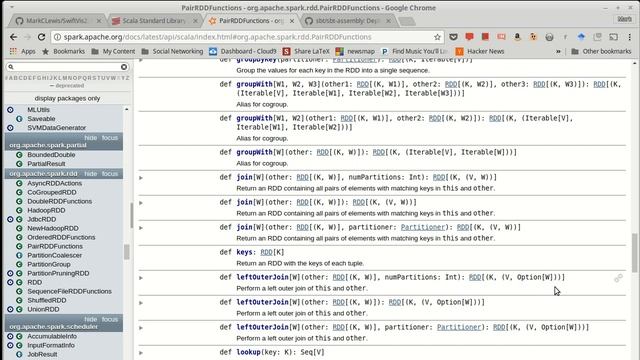Open the AccumulableInfo companion object icon
This screenshot has height=360, width=640.
click(x=10, y=336)
